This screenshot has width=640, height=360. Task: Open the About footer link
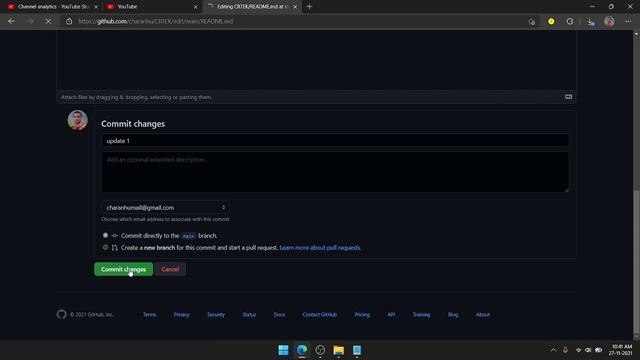[482, 314]
